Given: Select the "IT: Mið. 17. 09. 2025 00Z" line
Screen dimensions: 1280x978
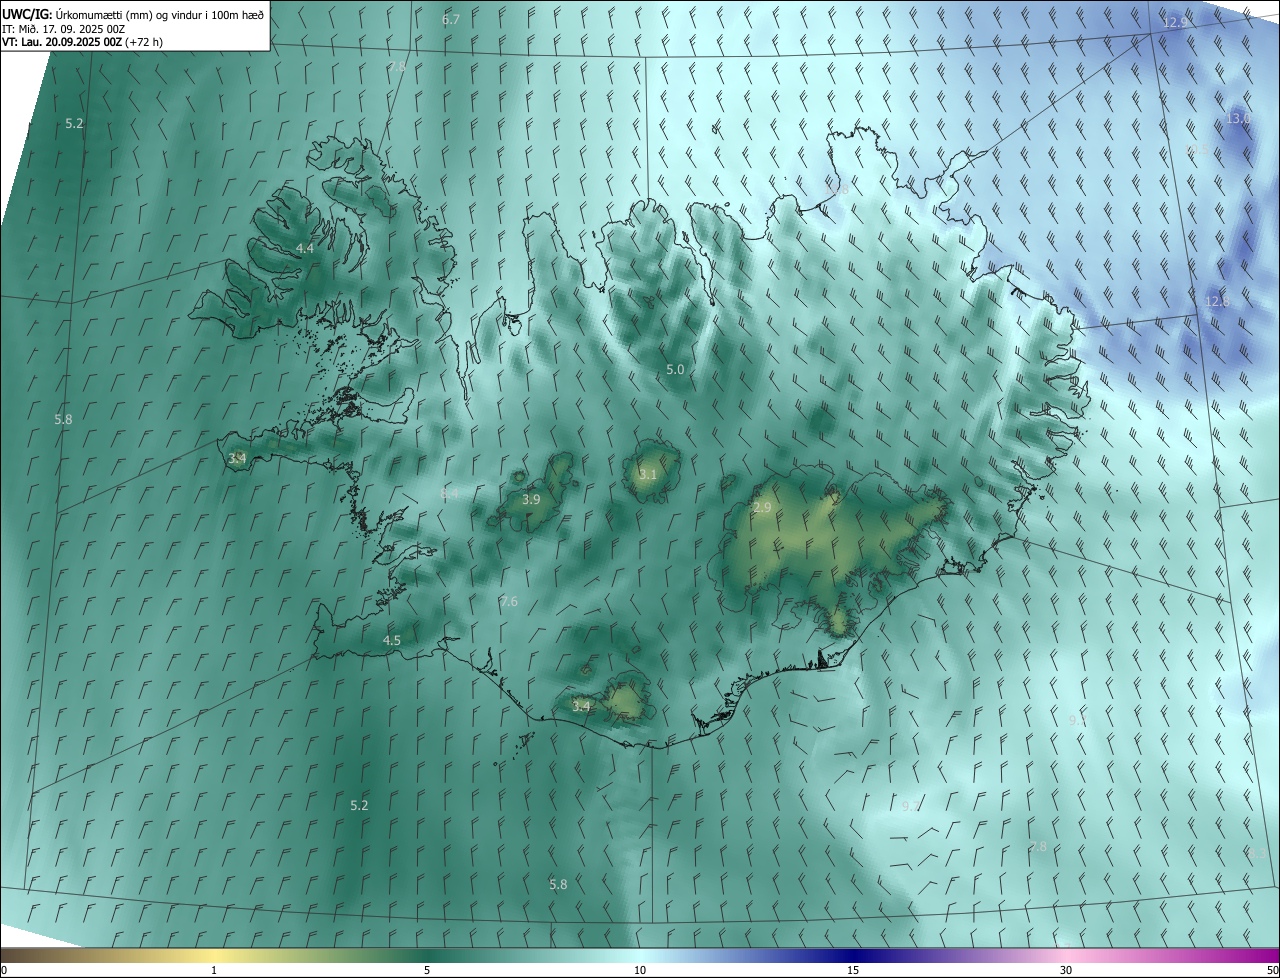Looking at the screenshot, I should (64, 29).
